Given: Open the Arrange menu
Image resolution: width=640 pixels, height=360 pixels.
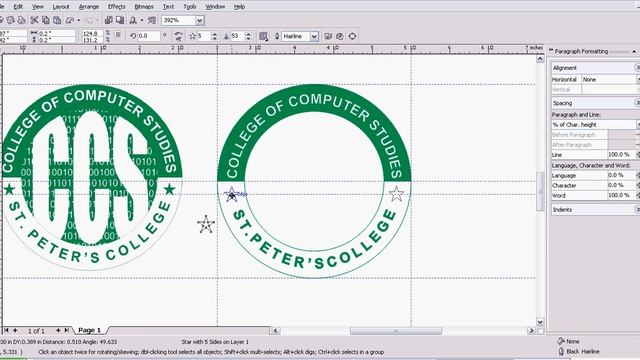Looking at the screenshot, I should point(89,7).
